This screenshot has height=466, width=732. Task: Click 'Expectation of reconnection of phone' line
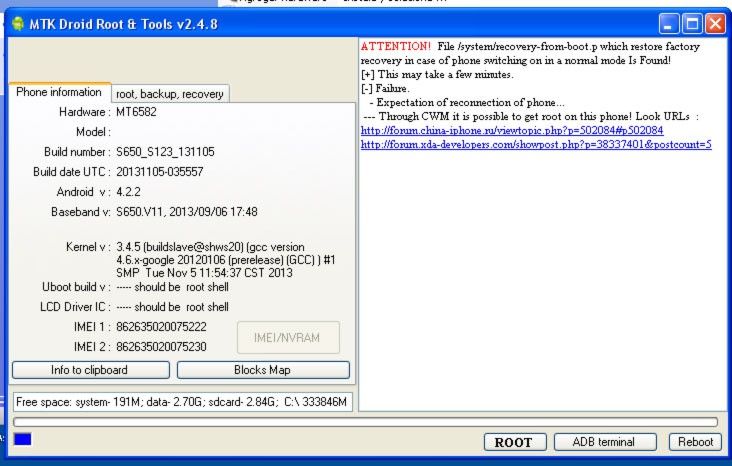point(467,102)
